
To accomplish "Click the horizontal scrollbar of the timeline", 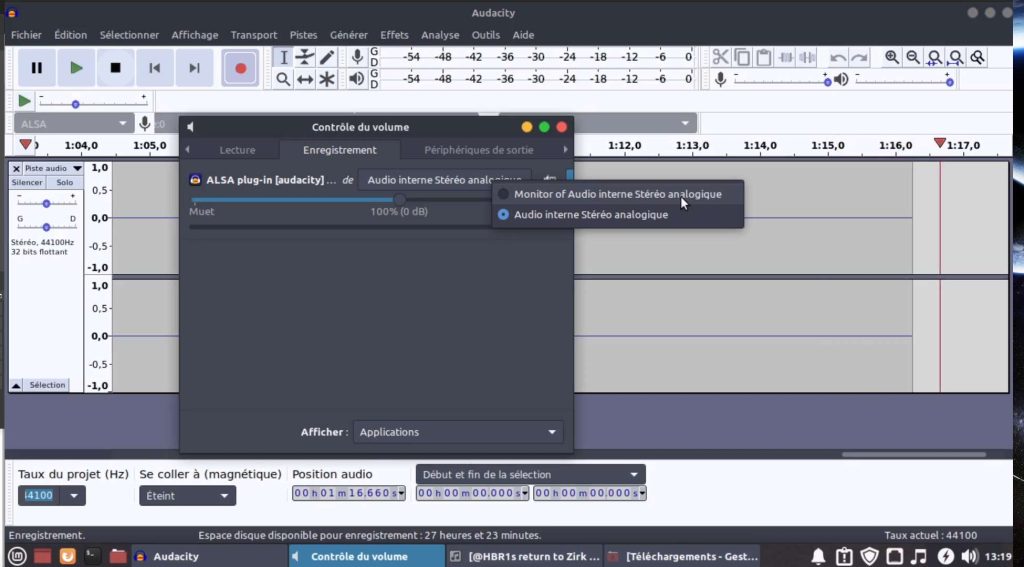I will pos(914,455).
